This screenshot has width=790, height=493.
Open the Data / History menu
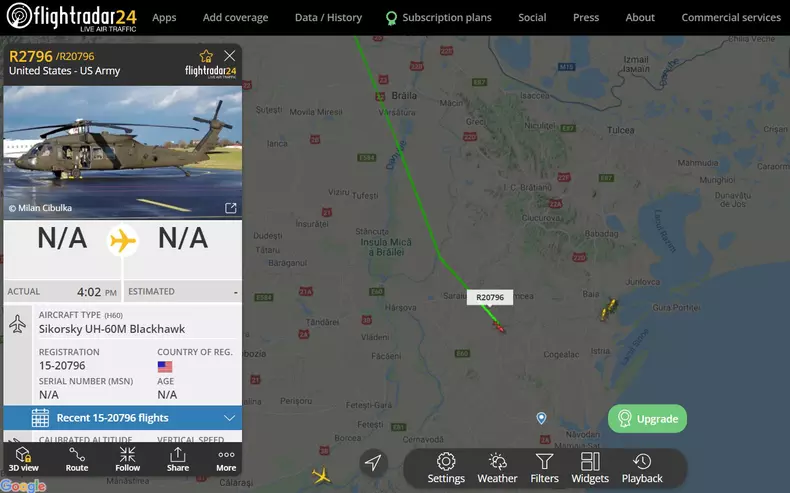coord(328,18)
